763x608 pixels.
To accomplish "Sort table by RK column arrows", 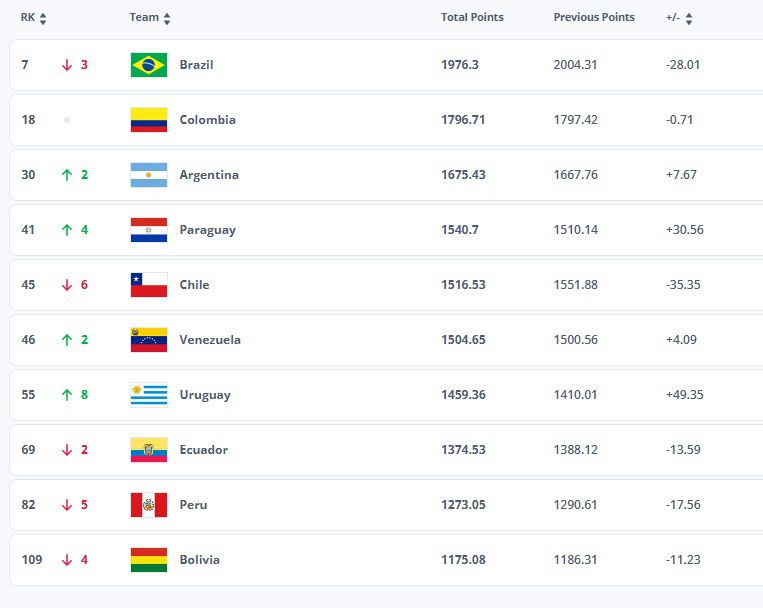I will pyautogui.click(x=43, y=18).
